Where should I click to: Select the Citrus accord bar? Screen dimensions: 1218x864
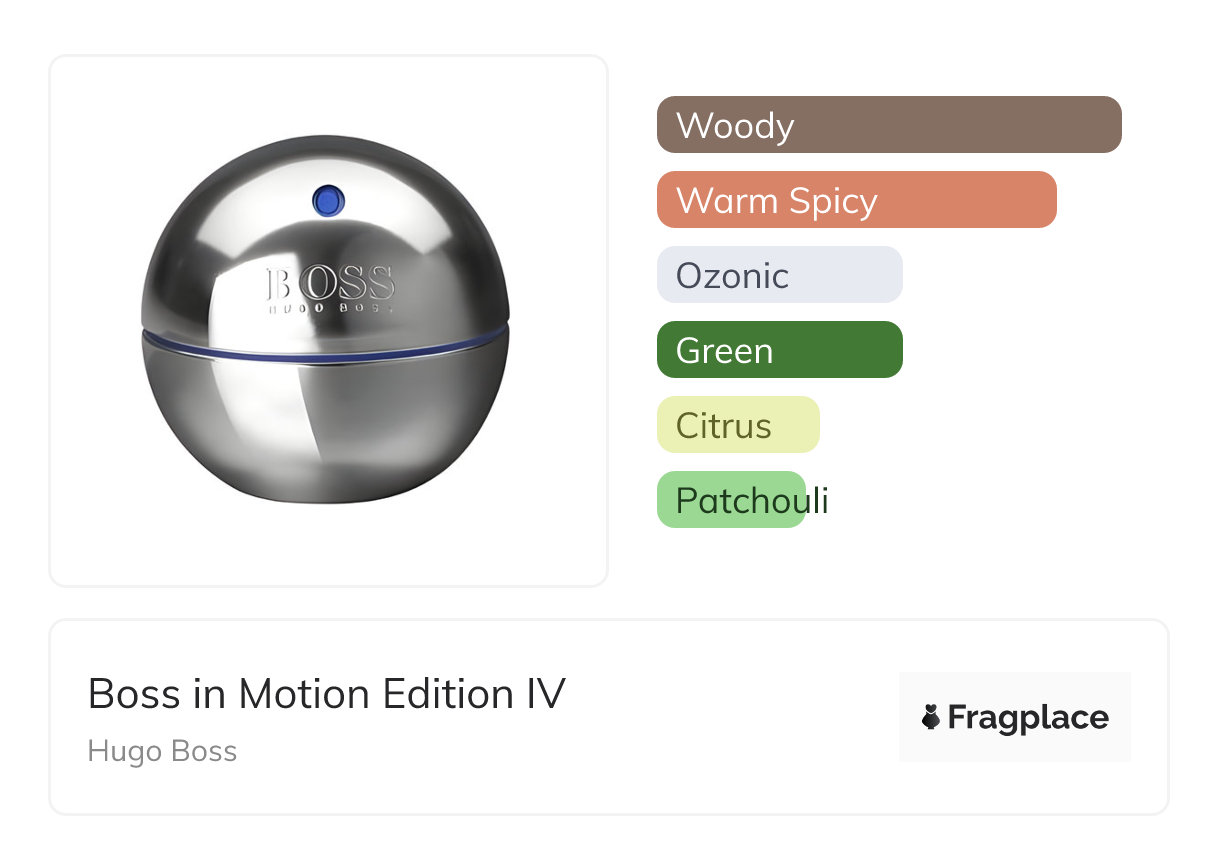coord(738,425)
